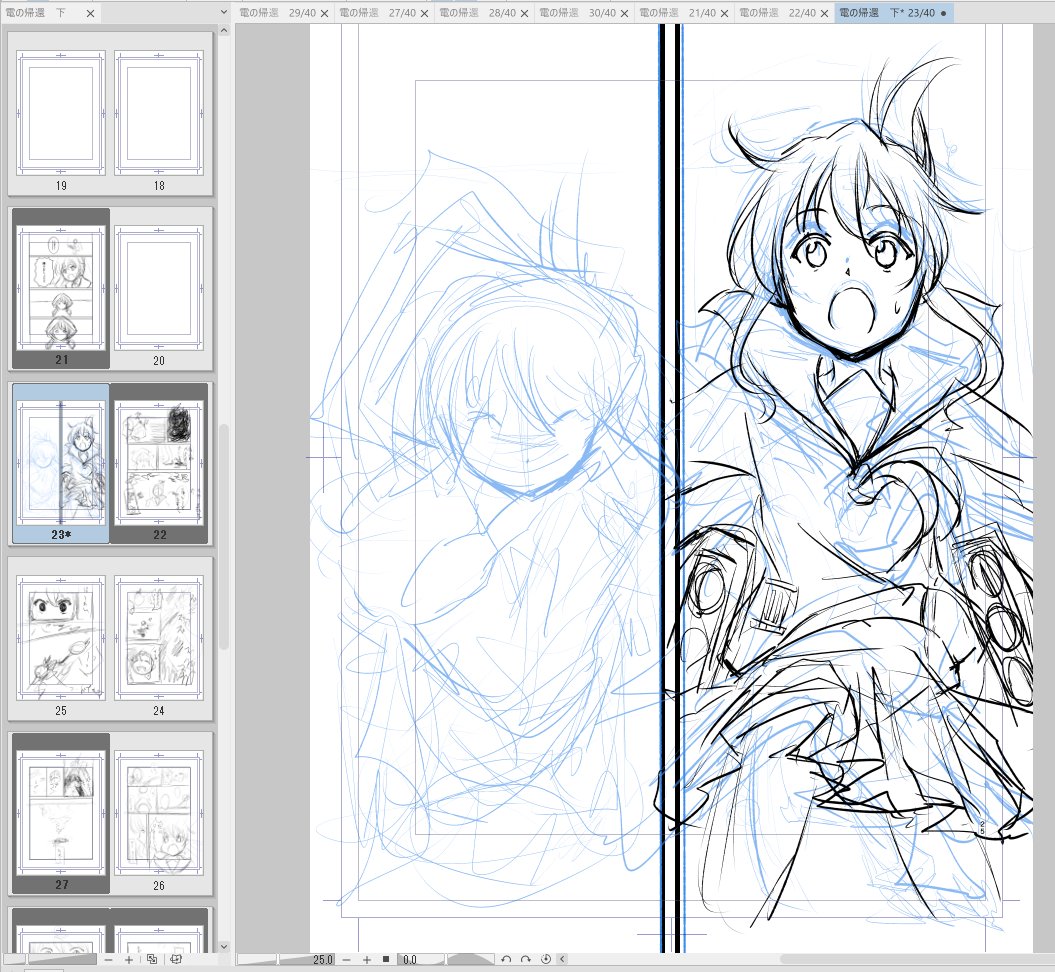Zoom out the page manager thumbnails
The width and height of the screenshot is (1055, 972).
pyautogui.click(x=108, y=959)
